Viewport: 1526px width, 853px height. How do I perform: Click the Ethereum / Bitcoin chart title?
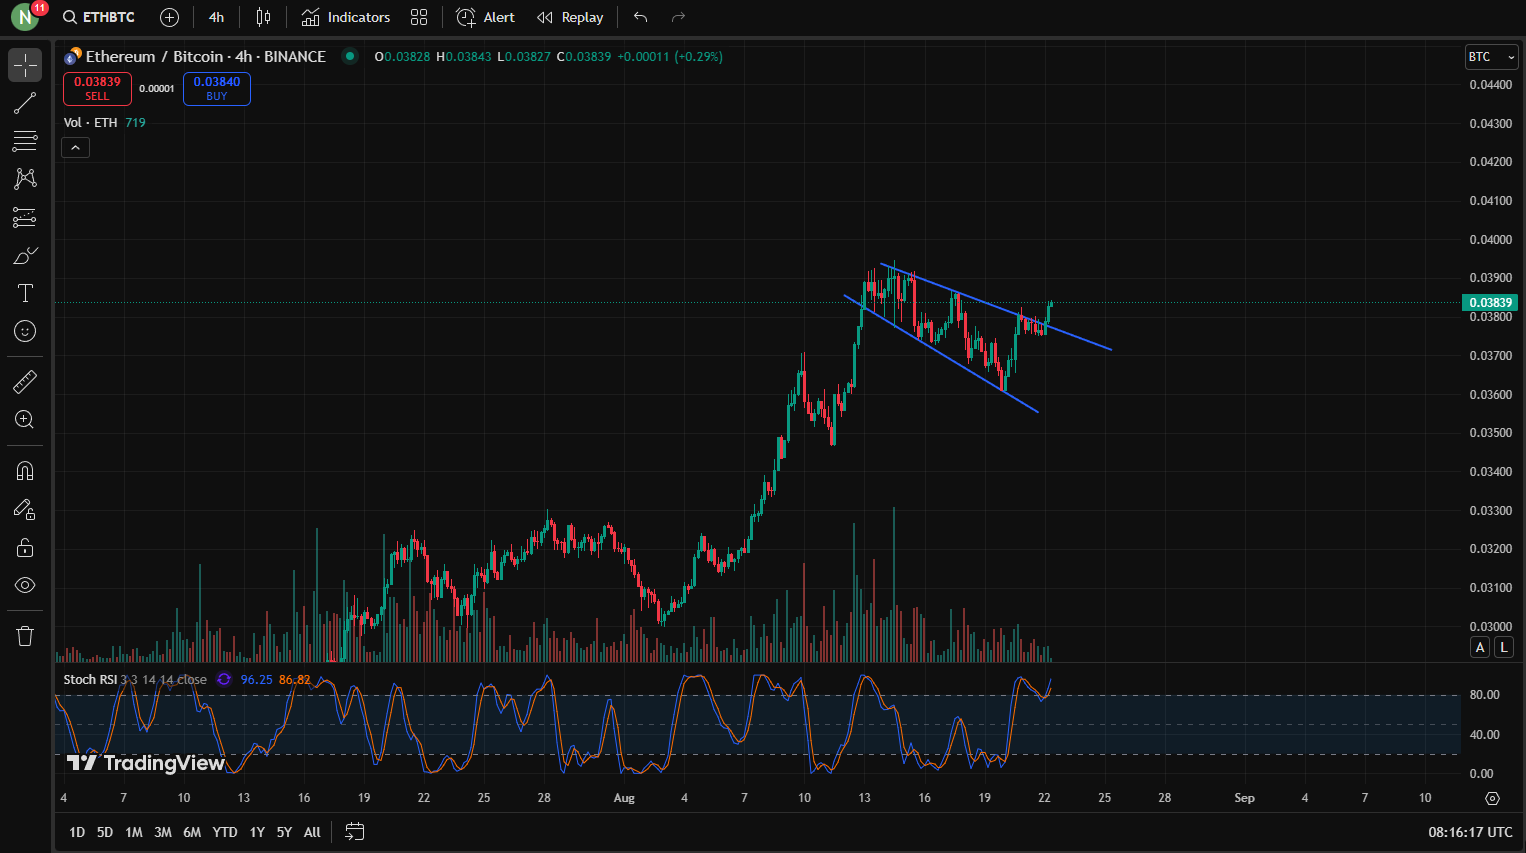[206, 56]
